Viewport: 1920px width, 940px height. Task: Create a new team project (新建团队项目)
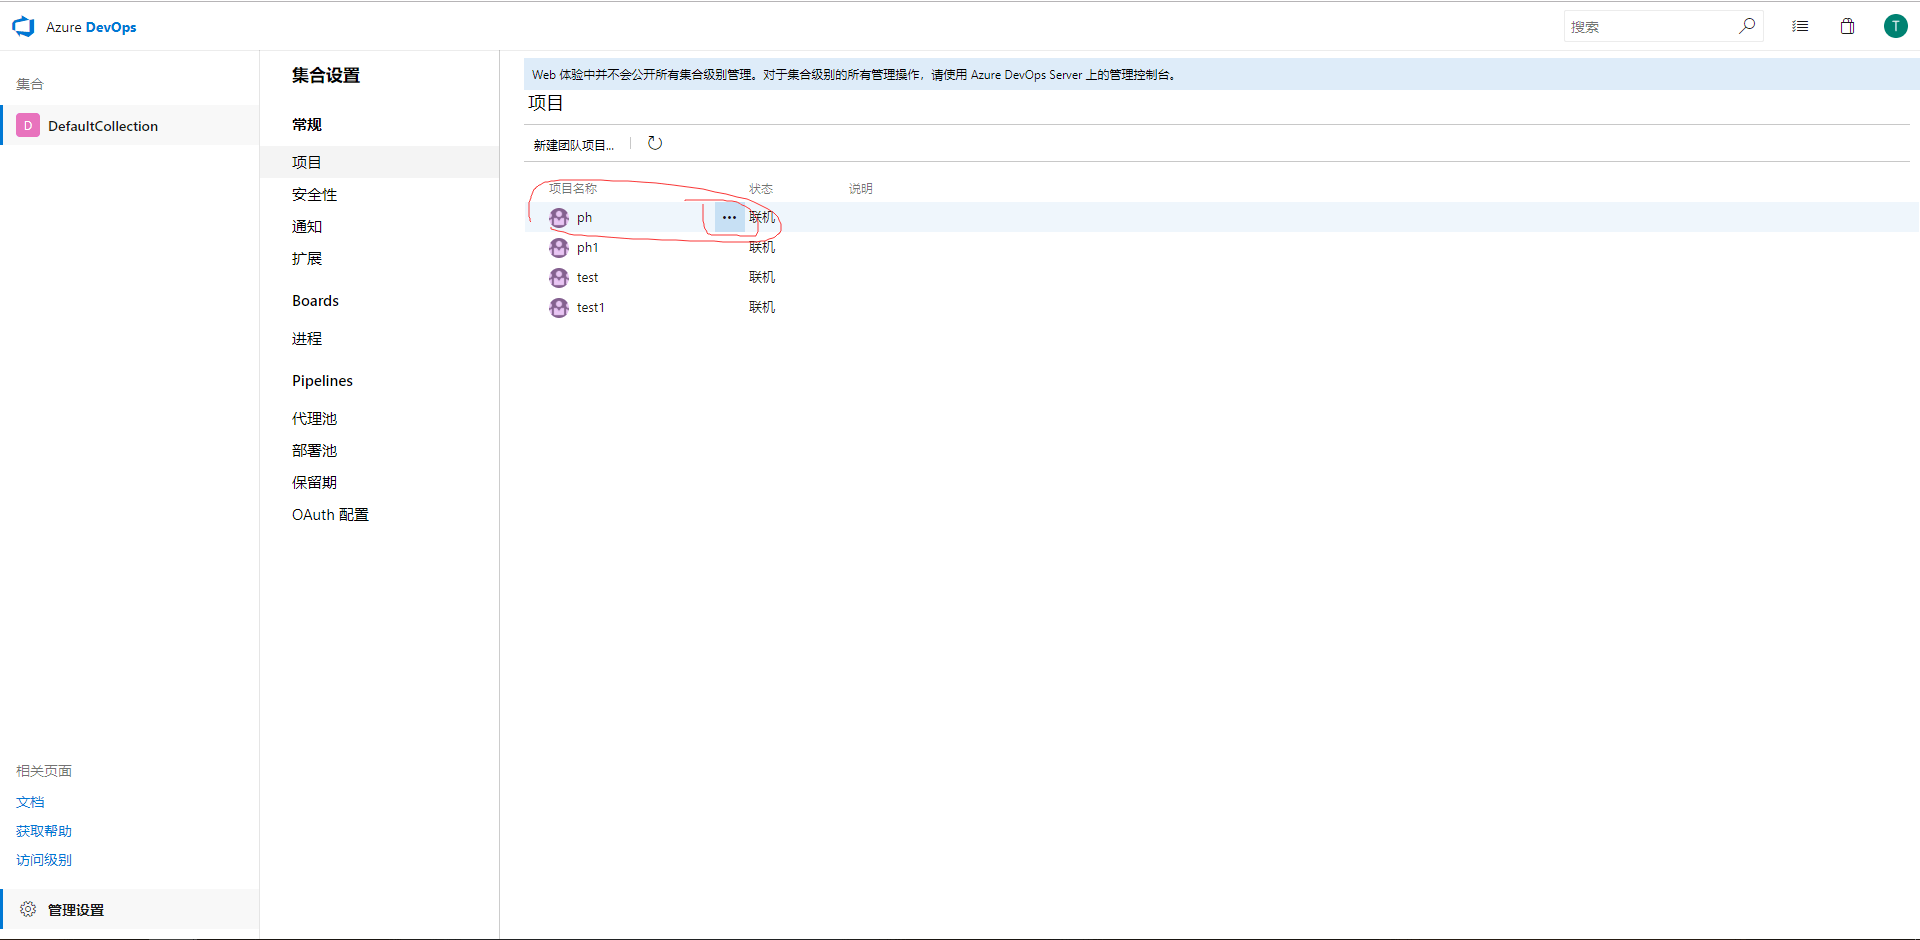(x=573, y=145)
